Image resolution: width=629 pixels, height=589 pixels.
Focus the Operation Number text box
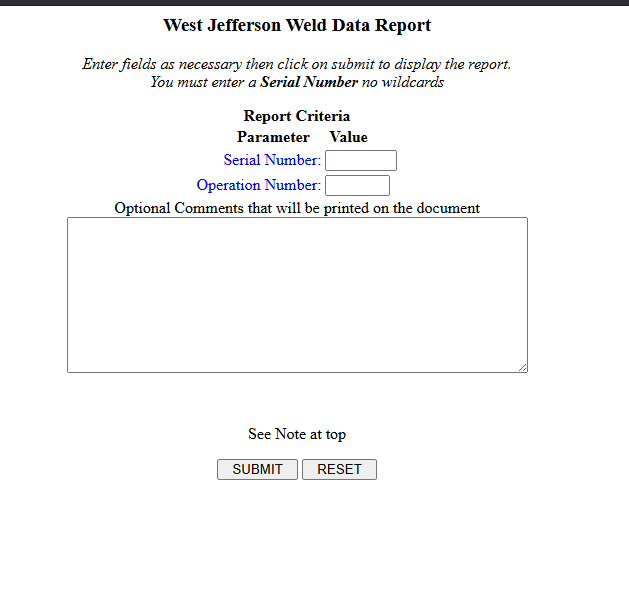click(357, 185)
